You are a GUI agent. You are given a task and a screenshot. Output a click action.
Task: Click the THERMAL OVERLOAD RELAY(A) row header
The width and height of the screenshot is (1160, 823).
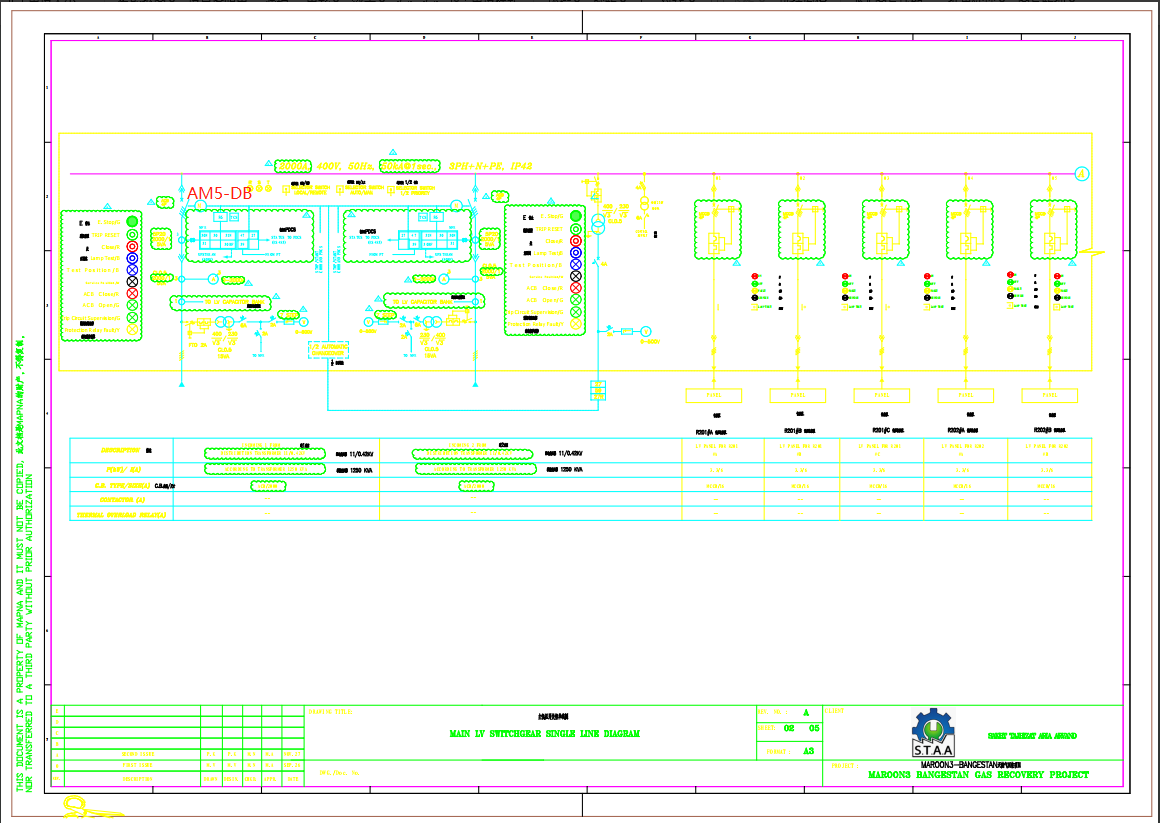tap(121, 514)
